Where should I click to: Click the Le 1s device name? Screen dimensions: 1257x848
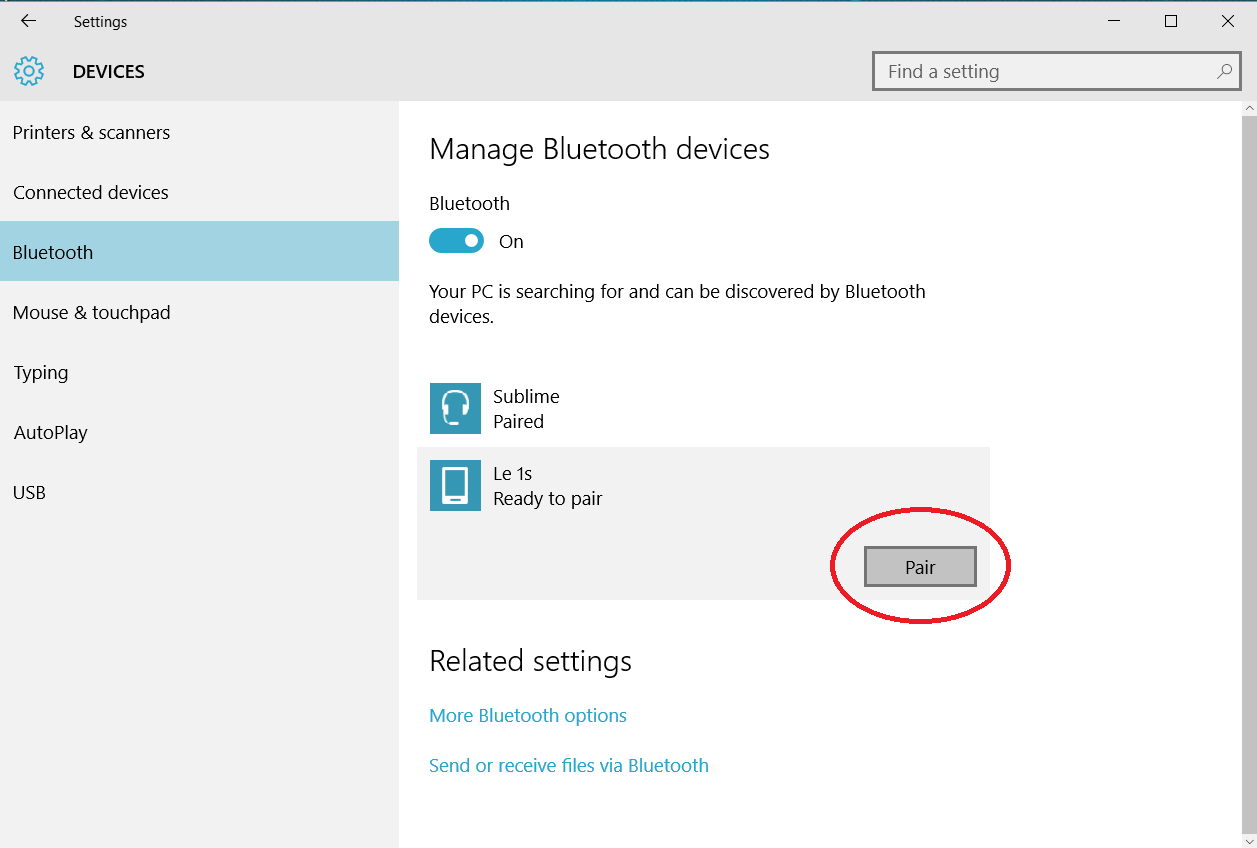[513, 474]
